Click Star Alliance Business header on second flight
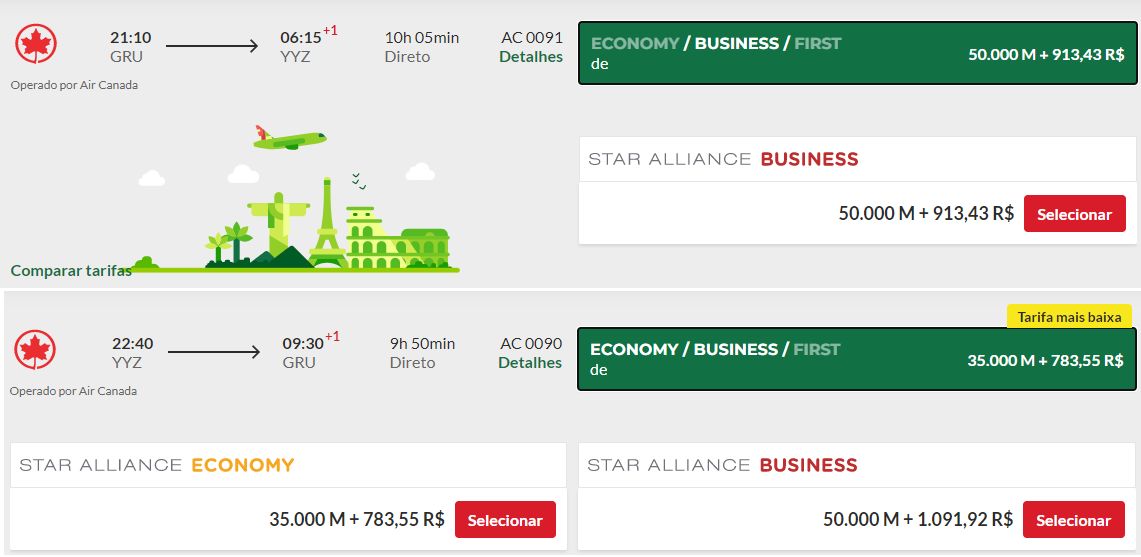Viewport: 1141px width, 557px height. [x=722, y=465]
